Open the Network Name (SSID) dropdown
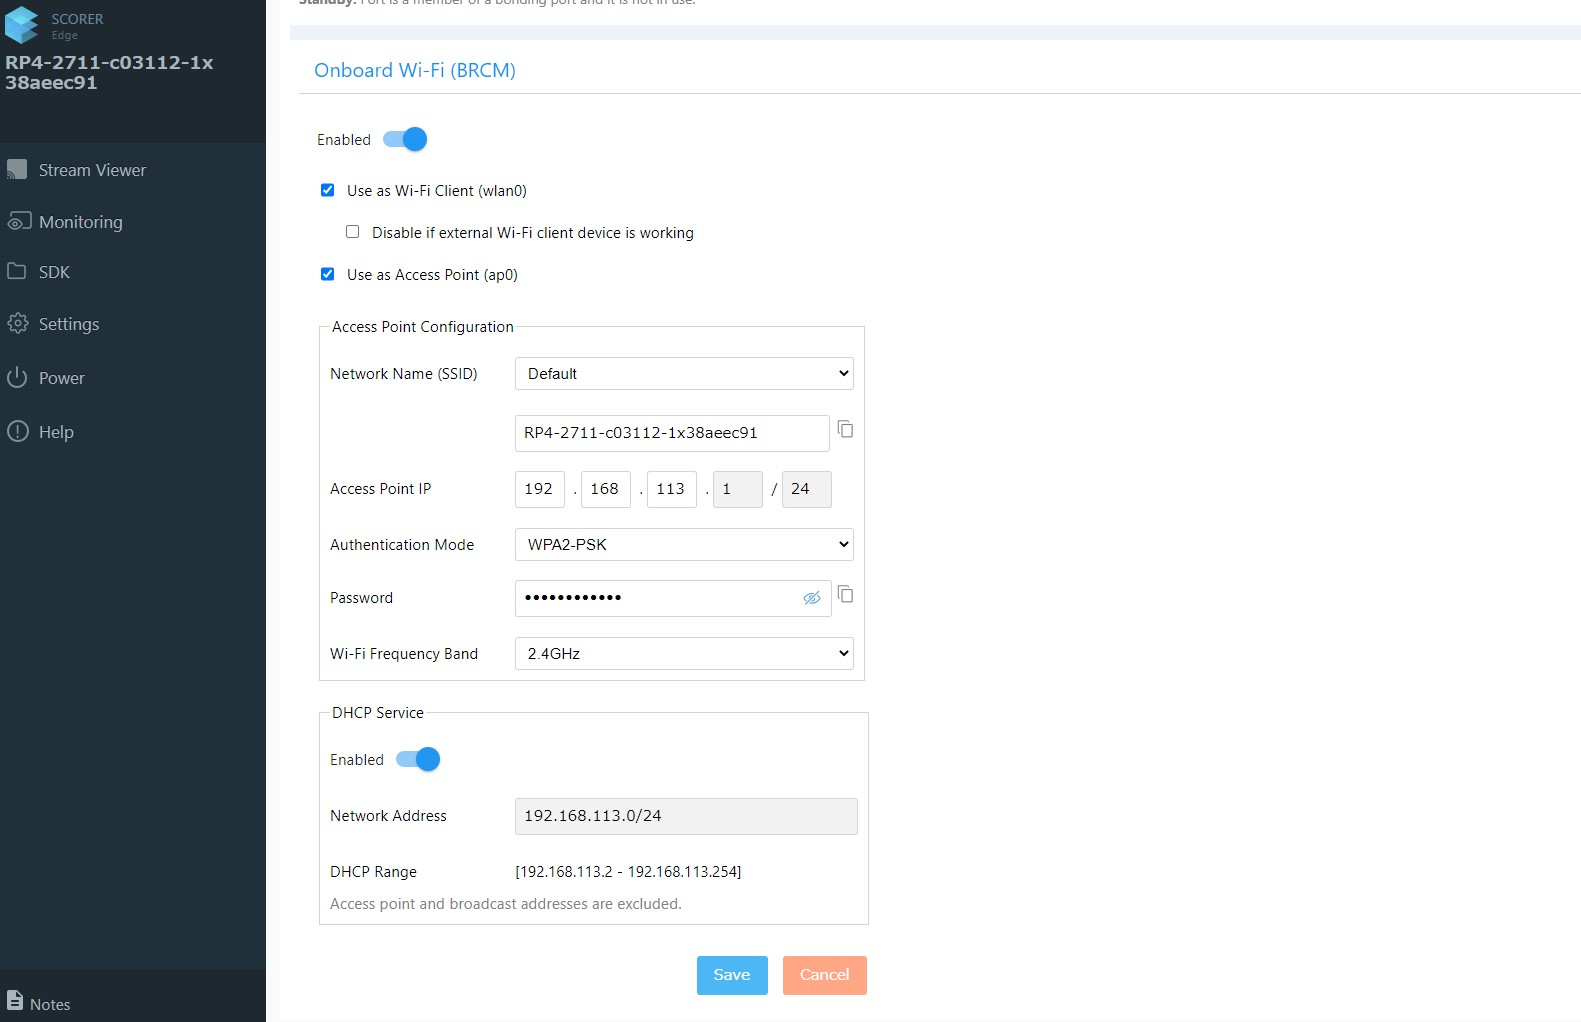This screenshot has height=1022, width=1581. [x=684, y=374]
